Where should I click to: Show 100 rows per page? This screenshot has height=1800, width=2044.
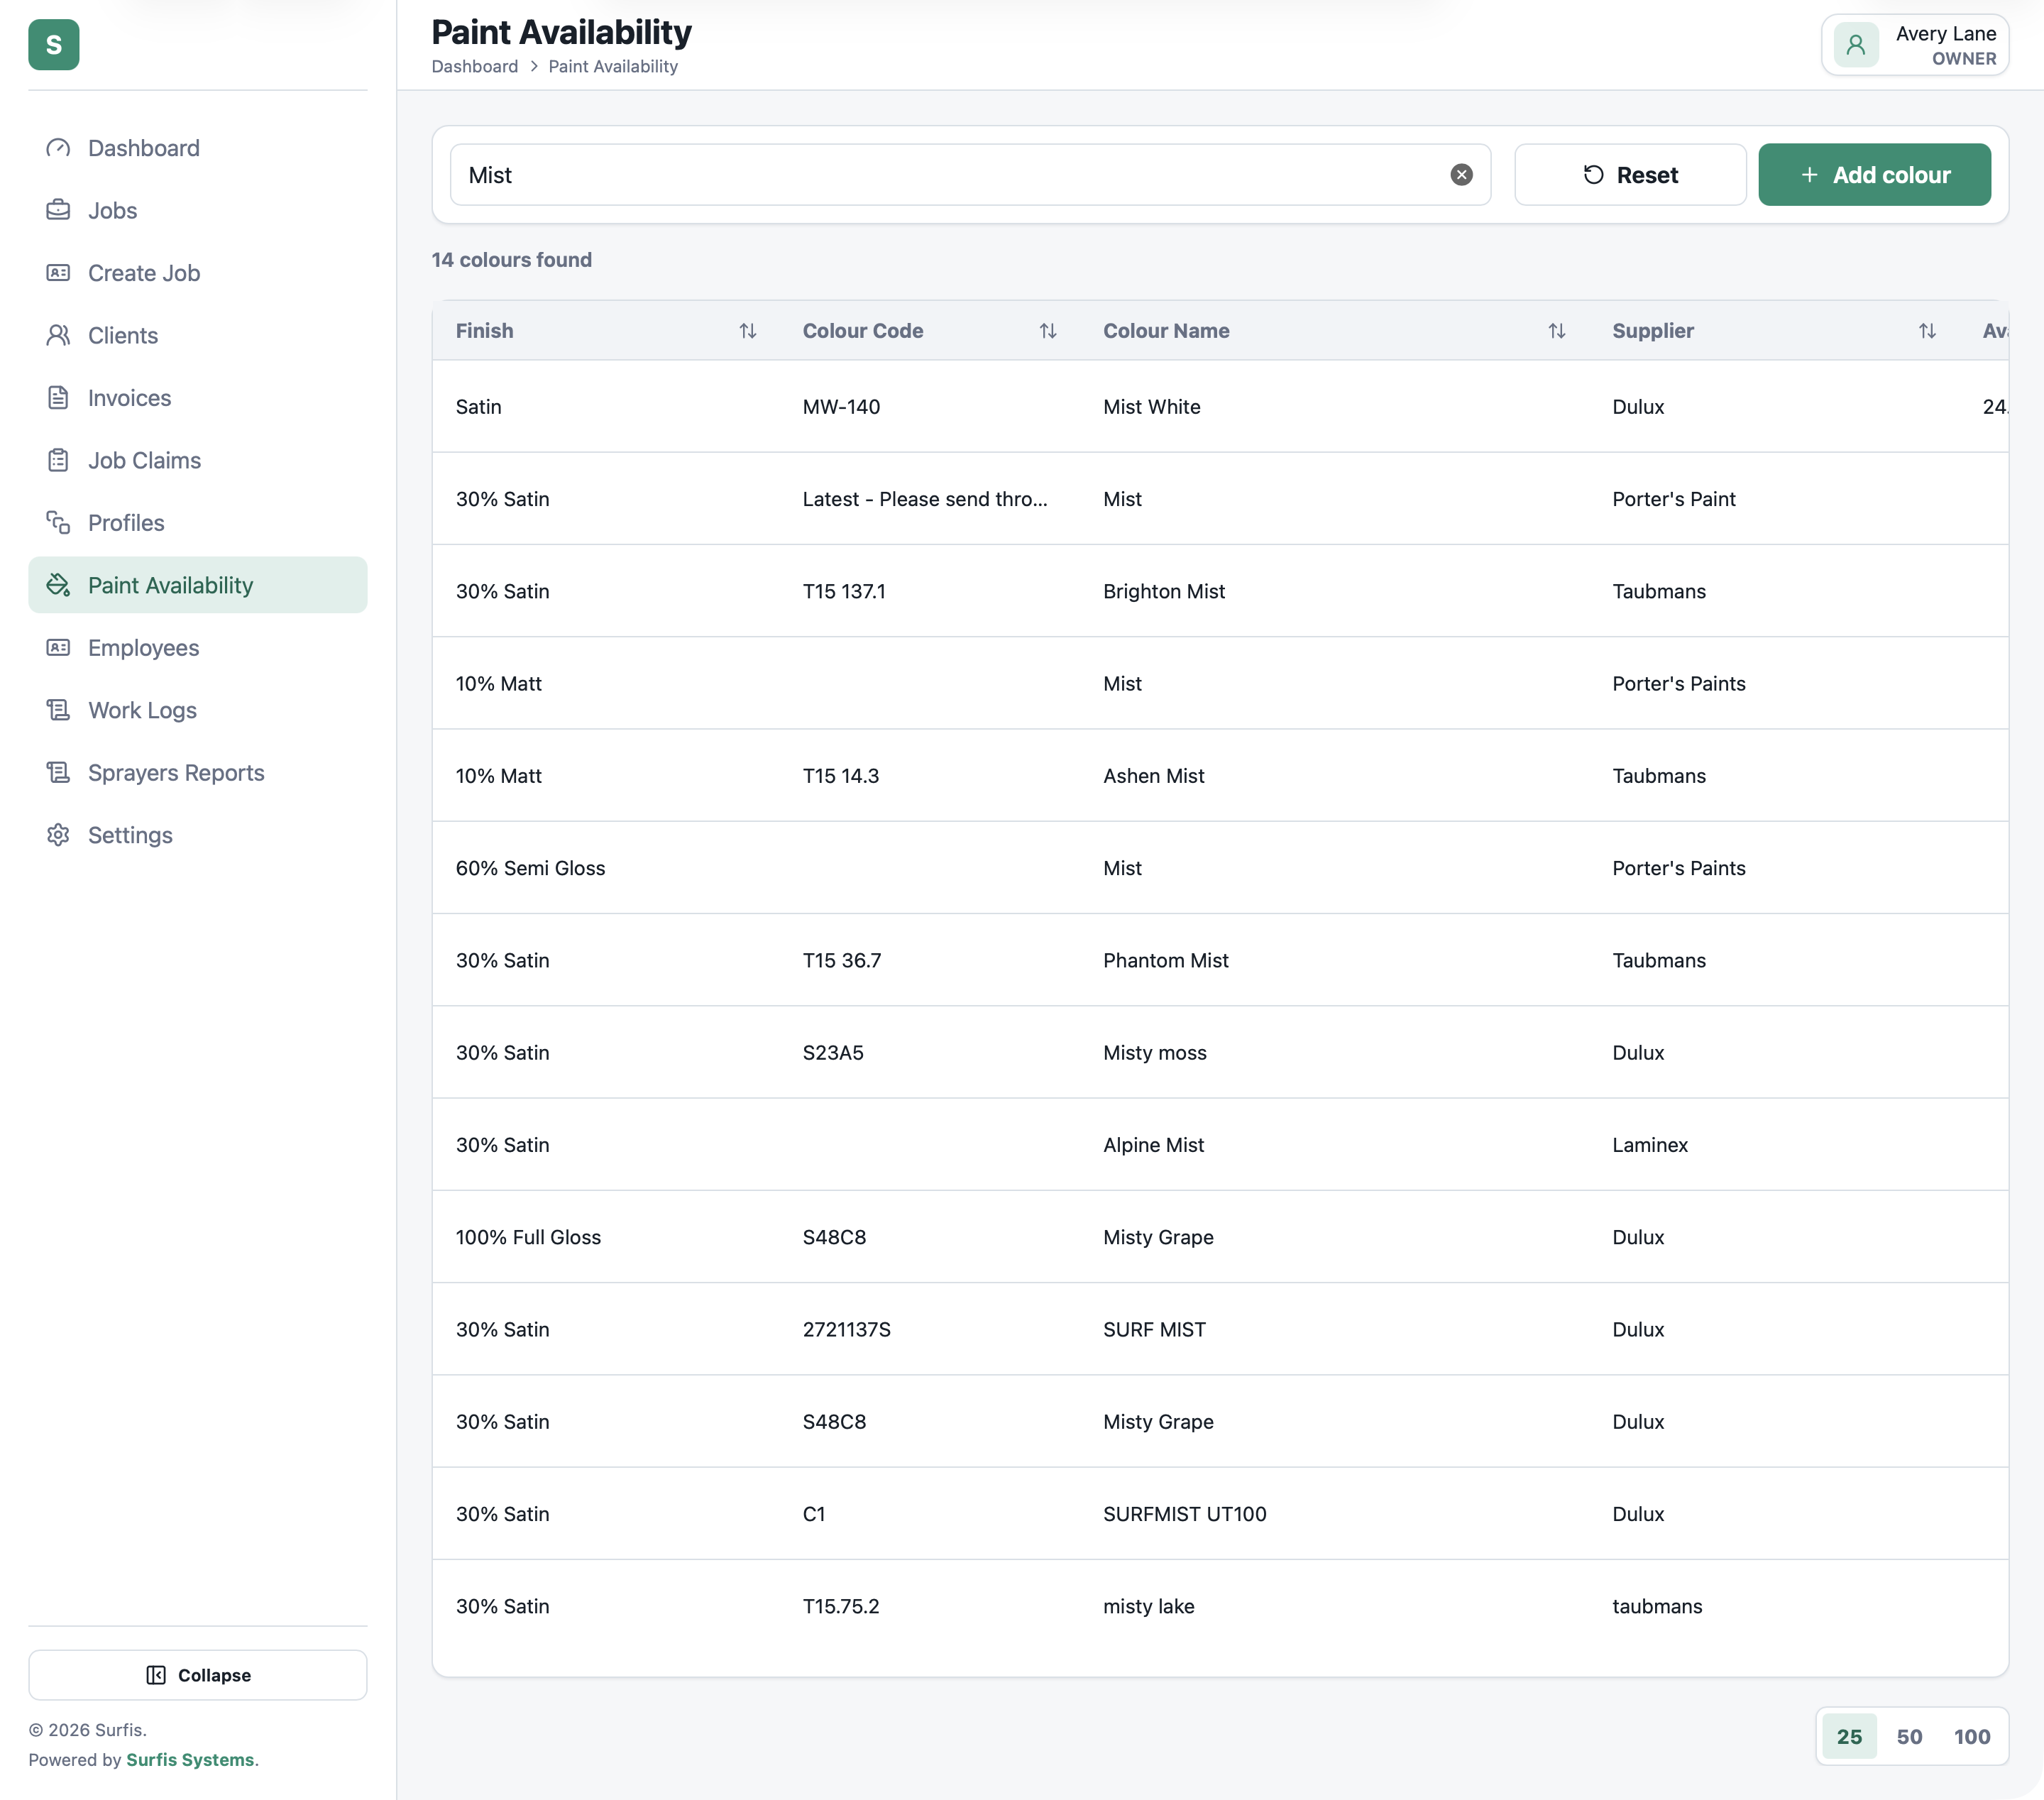point(1972,1737)
